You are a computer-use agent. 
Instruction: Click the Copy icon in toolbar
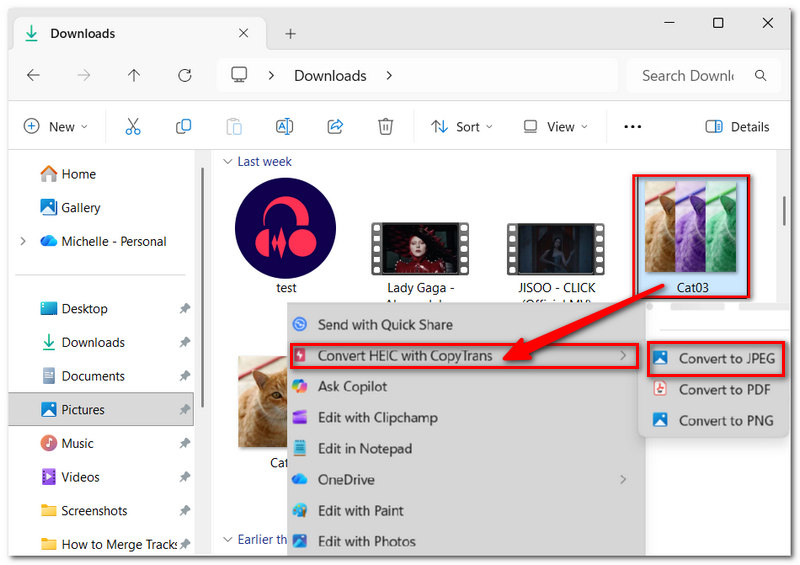coord(183,126)
